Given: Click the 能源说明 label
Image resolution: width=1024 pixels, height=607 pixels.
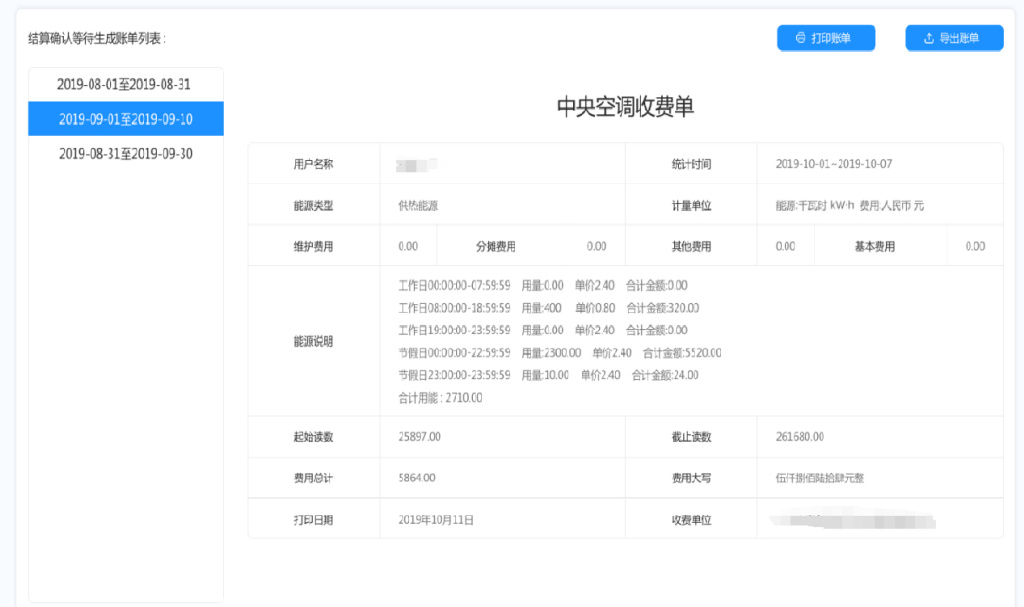Looking at the screenshot, I should [313, 341].
